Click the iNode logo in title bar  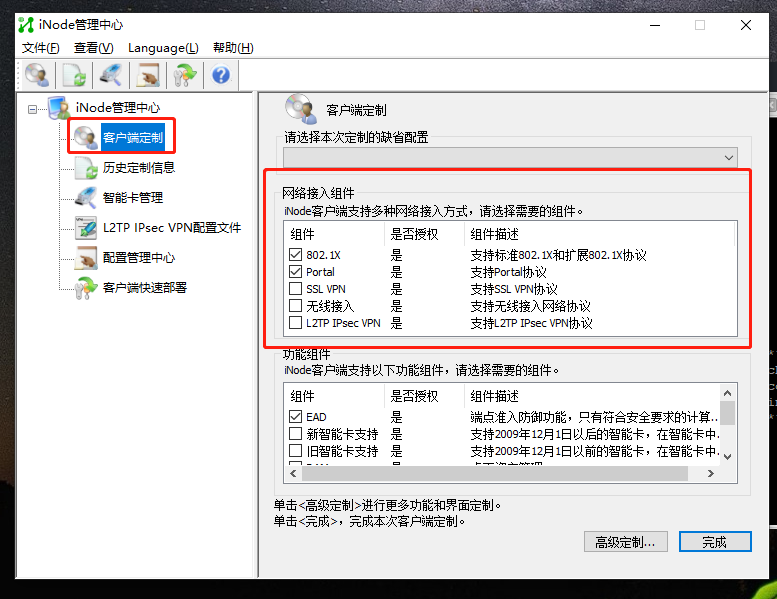point(26,25)
